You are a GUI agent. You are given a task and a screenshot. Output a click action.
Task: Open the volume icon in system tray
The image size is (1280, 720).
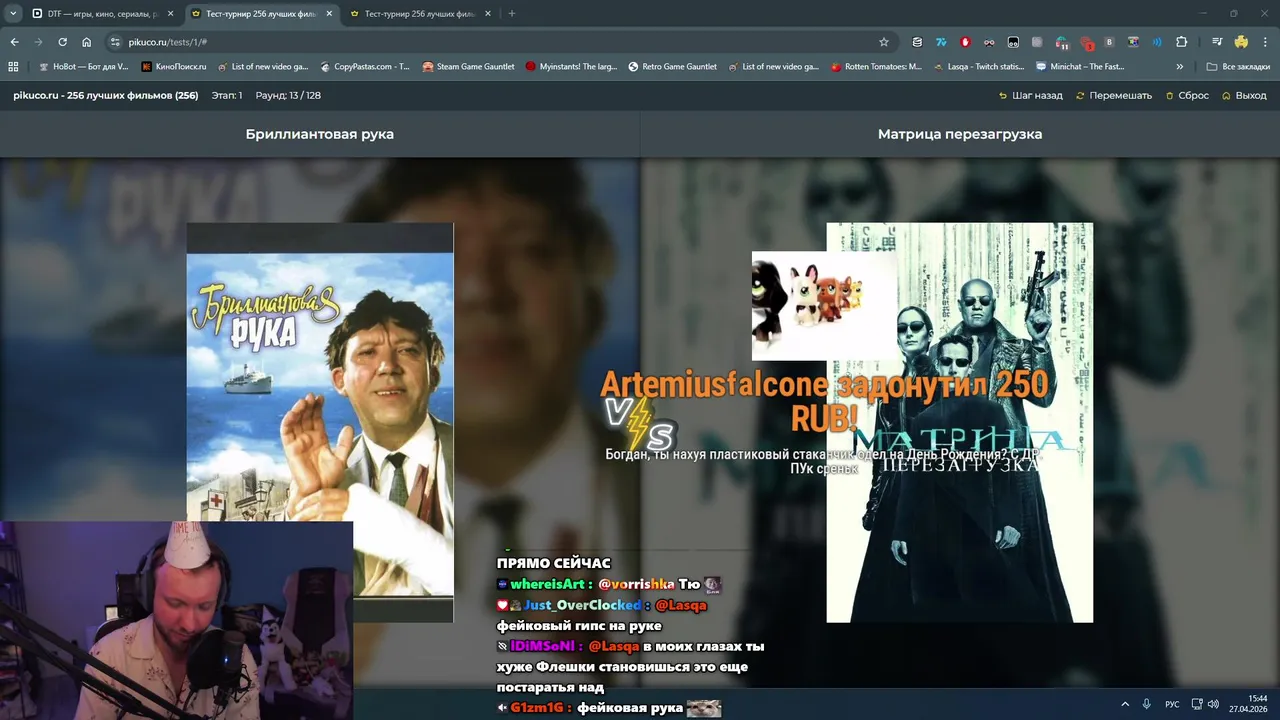pyautogui.click(x=1213, y=704)
